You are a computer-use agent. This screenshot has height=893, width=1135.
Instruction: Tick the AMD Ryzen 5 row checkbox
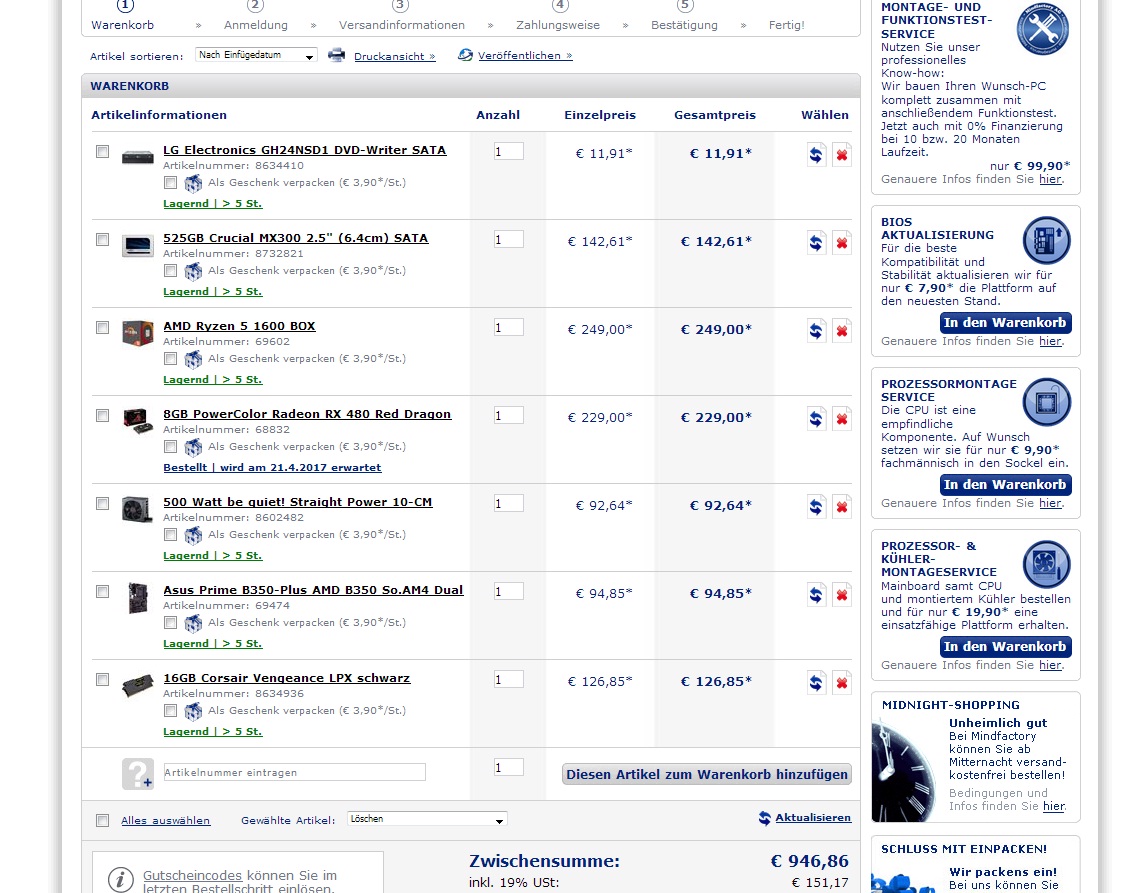click(103, 327)
